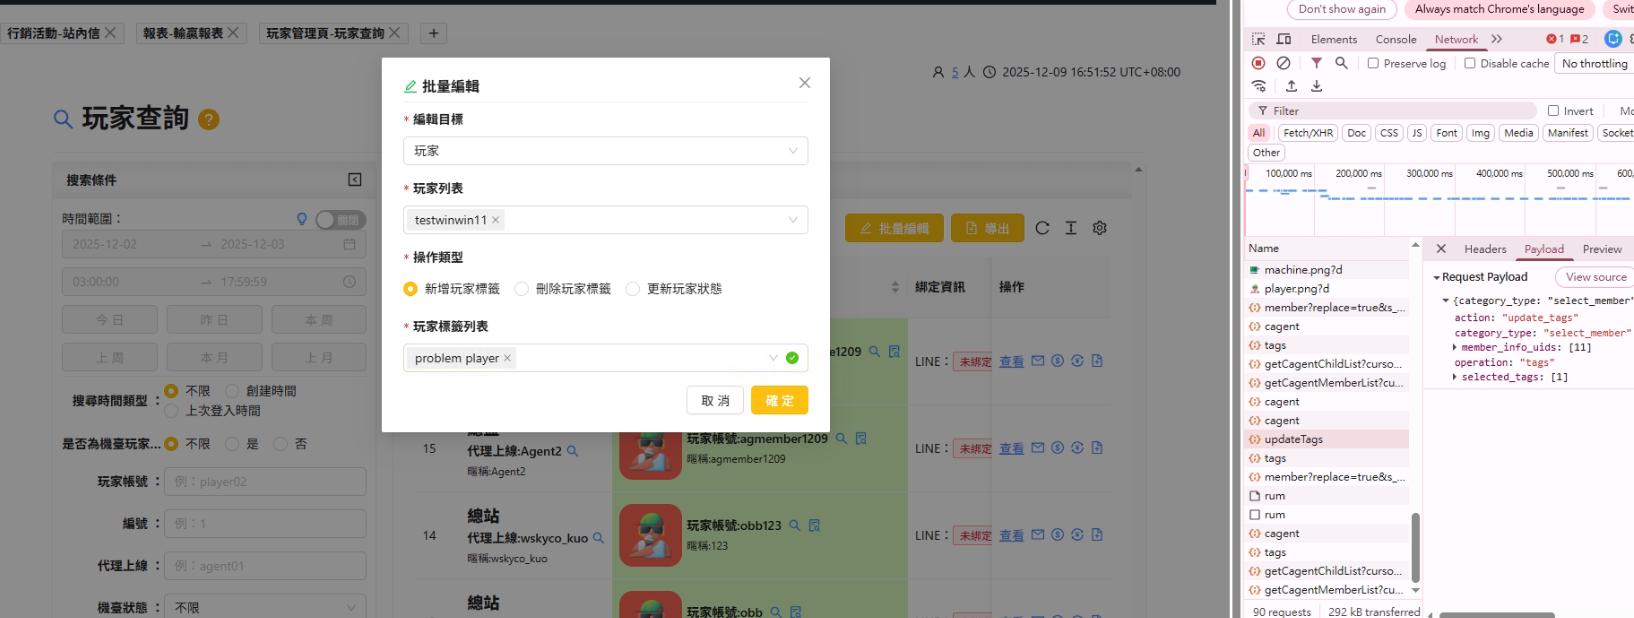Click the refresh icon beside export button
Screen dimensions: 1634x618
click(1042, 228)
